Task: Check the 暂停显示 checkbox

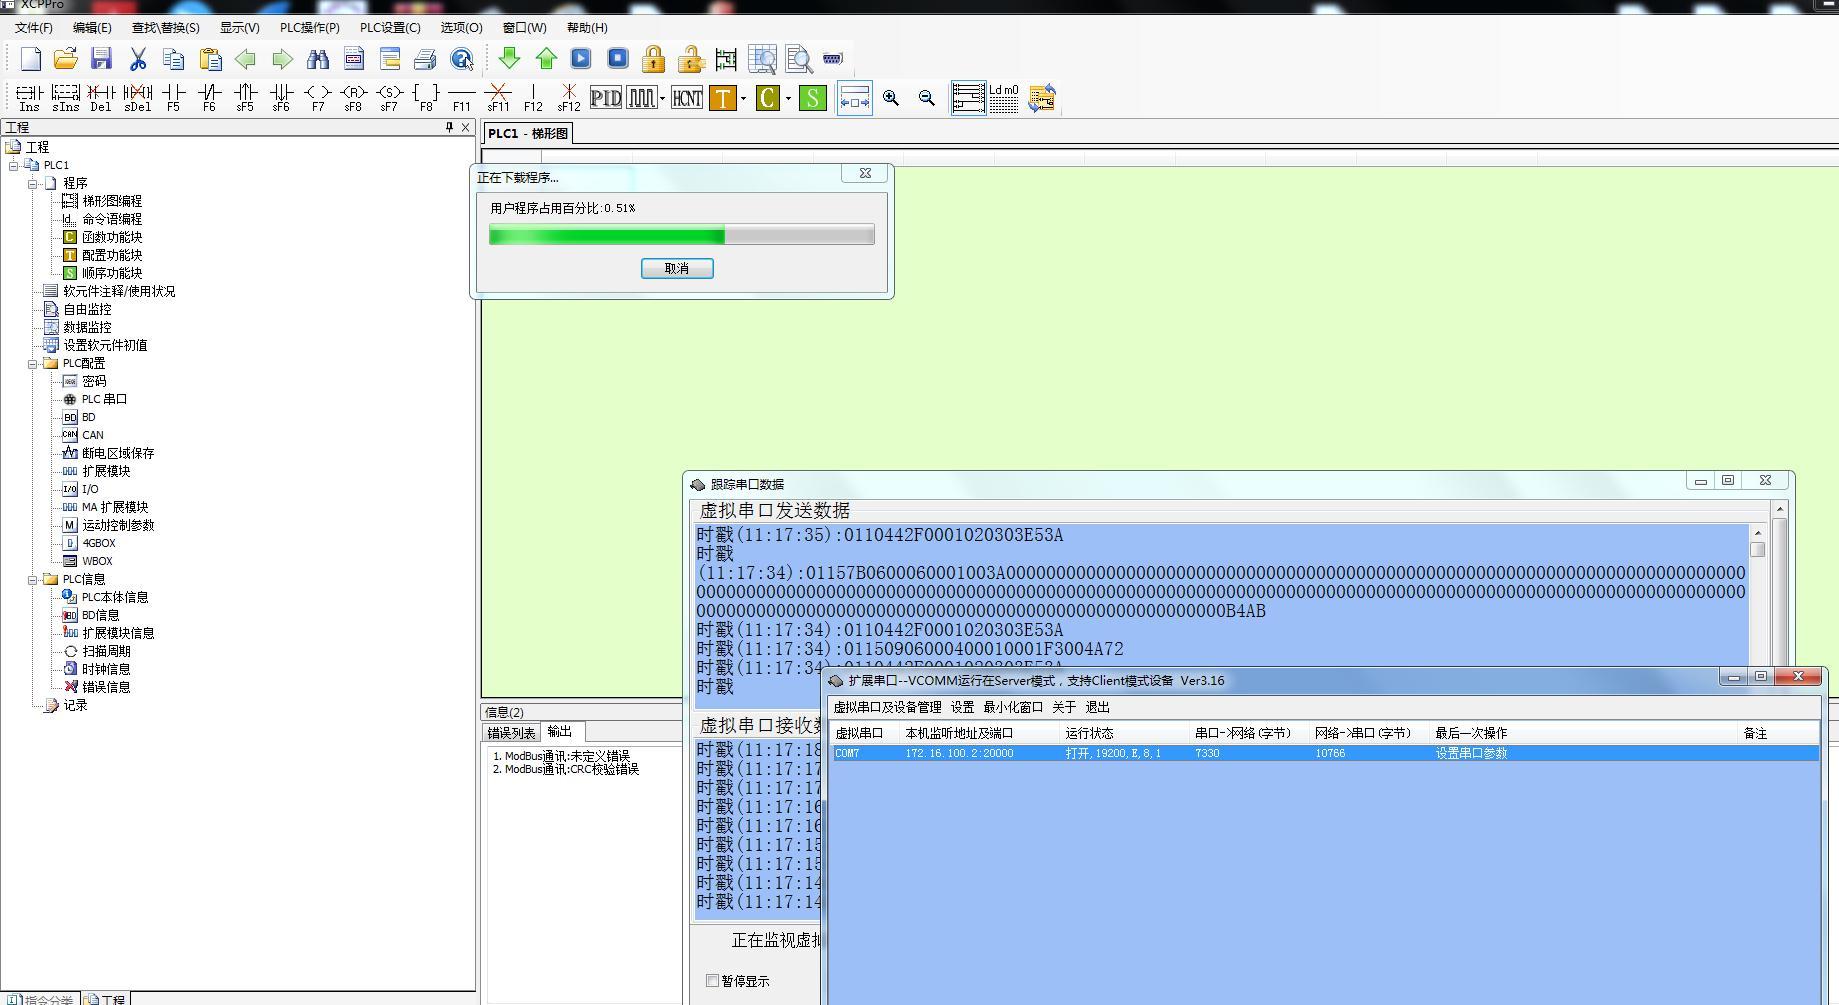Action: (713, 981)
